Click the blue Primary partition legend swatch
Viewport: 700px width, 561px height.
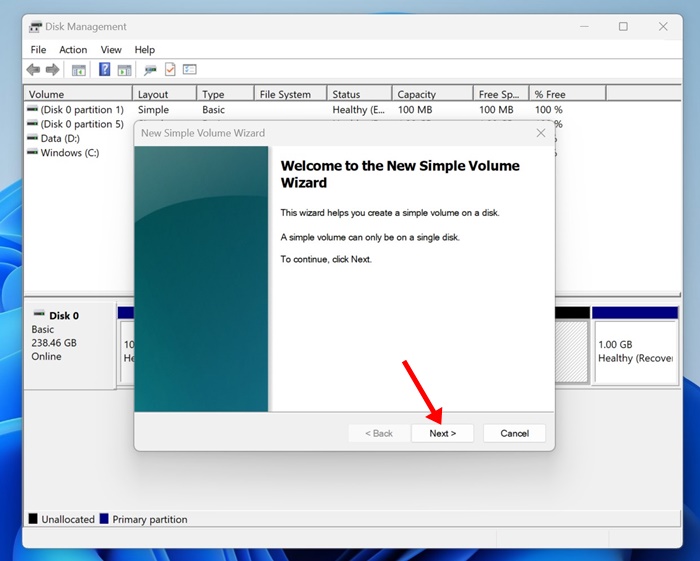pyautogui.click(x=104, y=519)
